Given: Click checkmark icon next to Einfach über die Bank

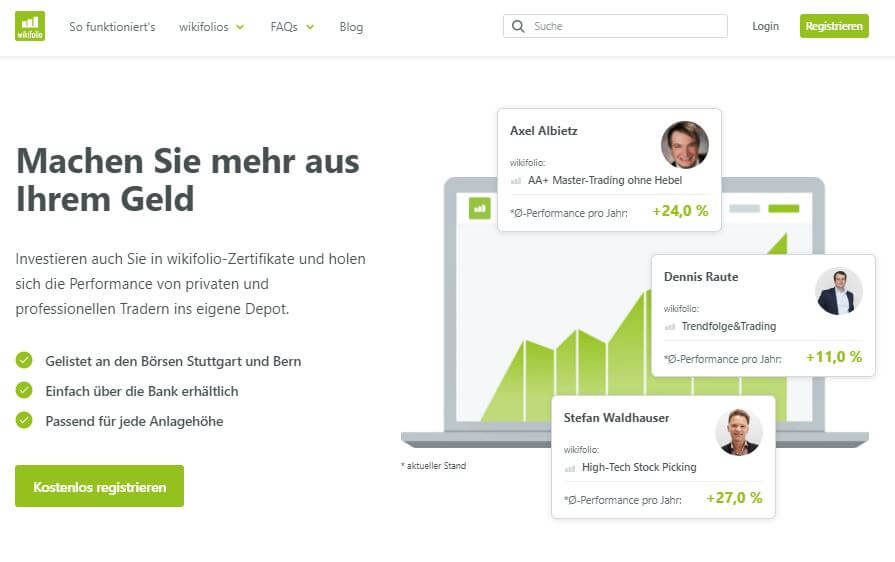Looking at the screenshot, I should coord(24,390).
